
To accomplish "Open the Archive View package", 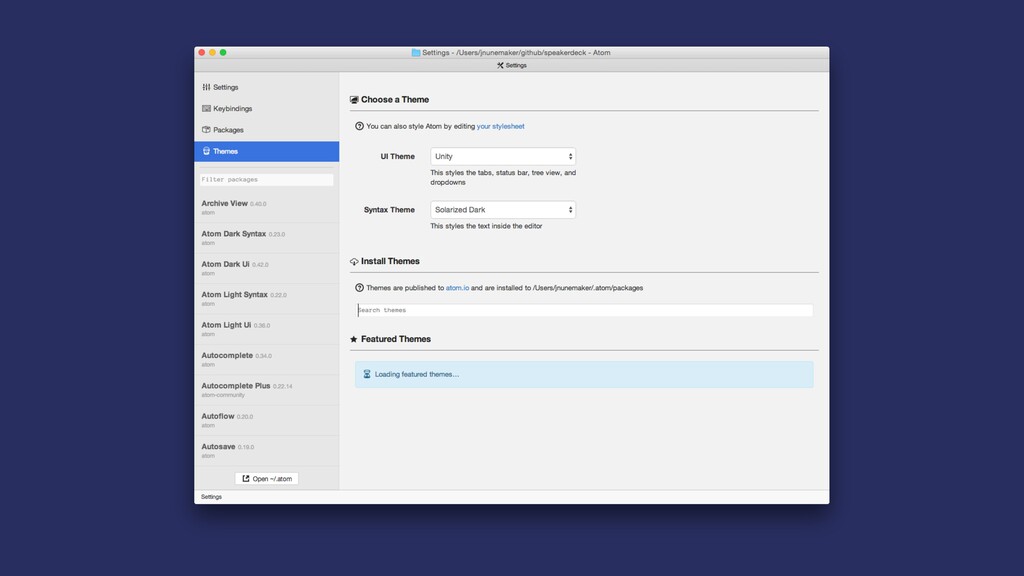I will (266, 208).
